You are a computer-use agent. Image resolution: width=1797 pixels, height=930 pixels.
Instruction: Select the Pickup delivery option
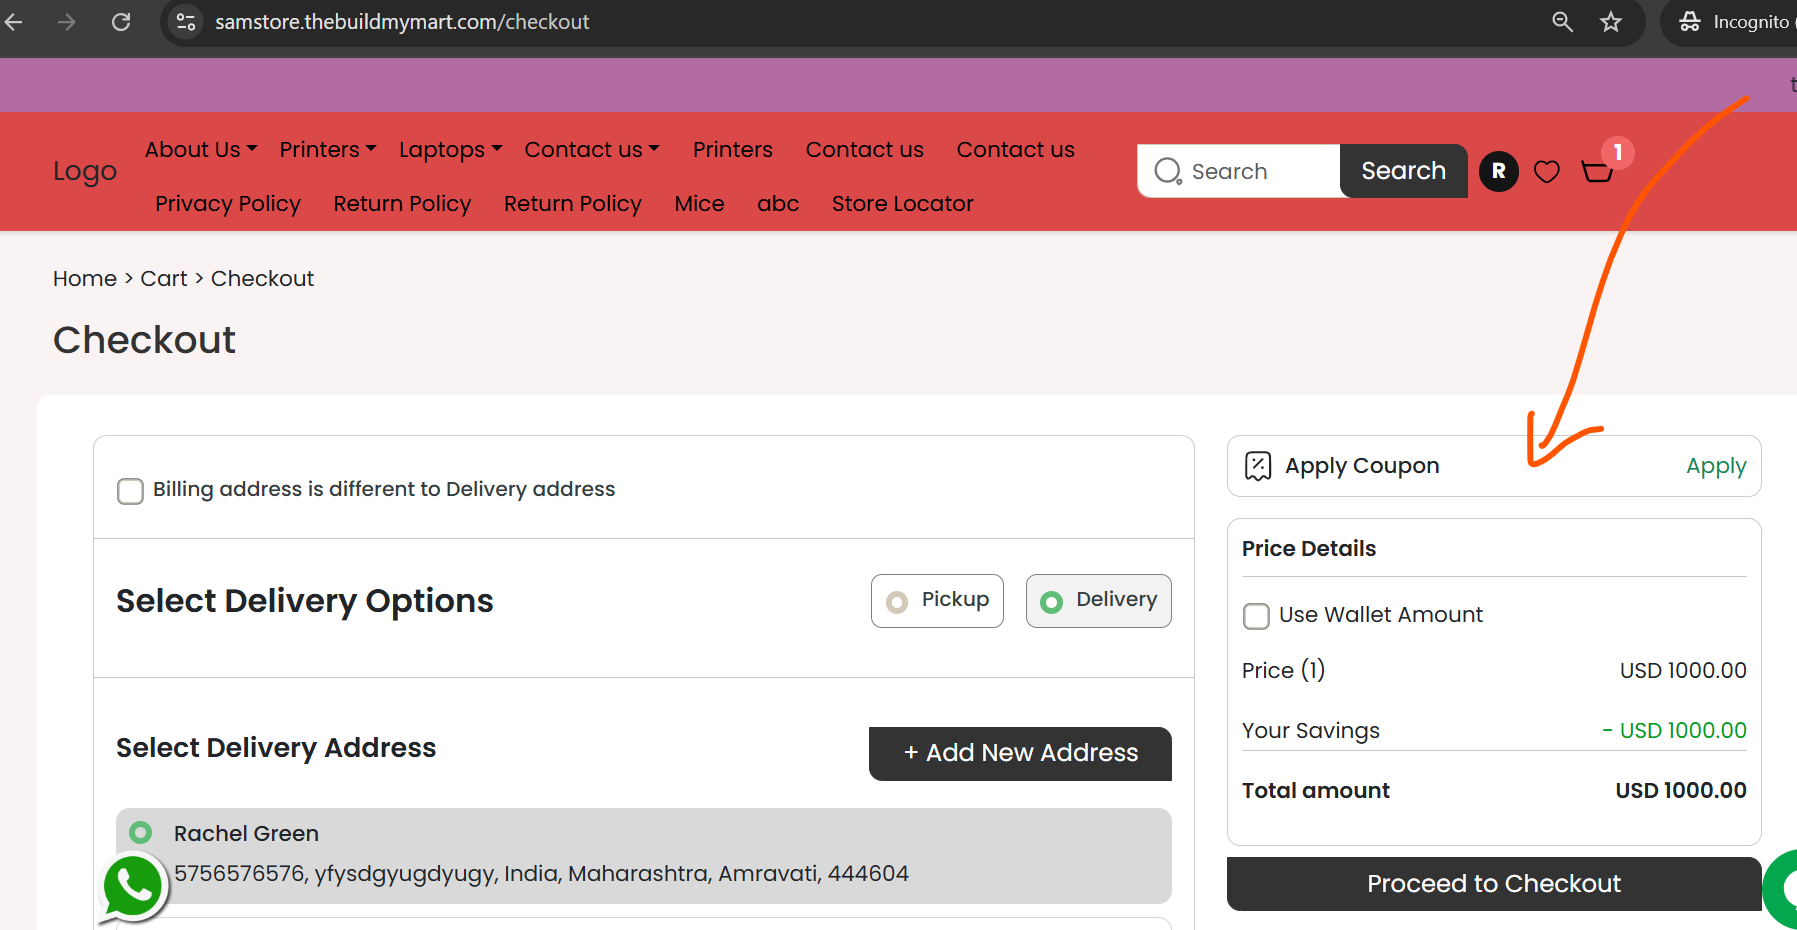pos(937,601)
